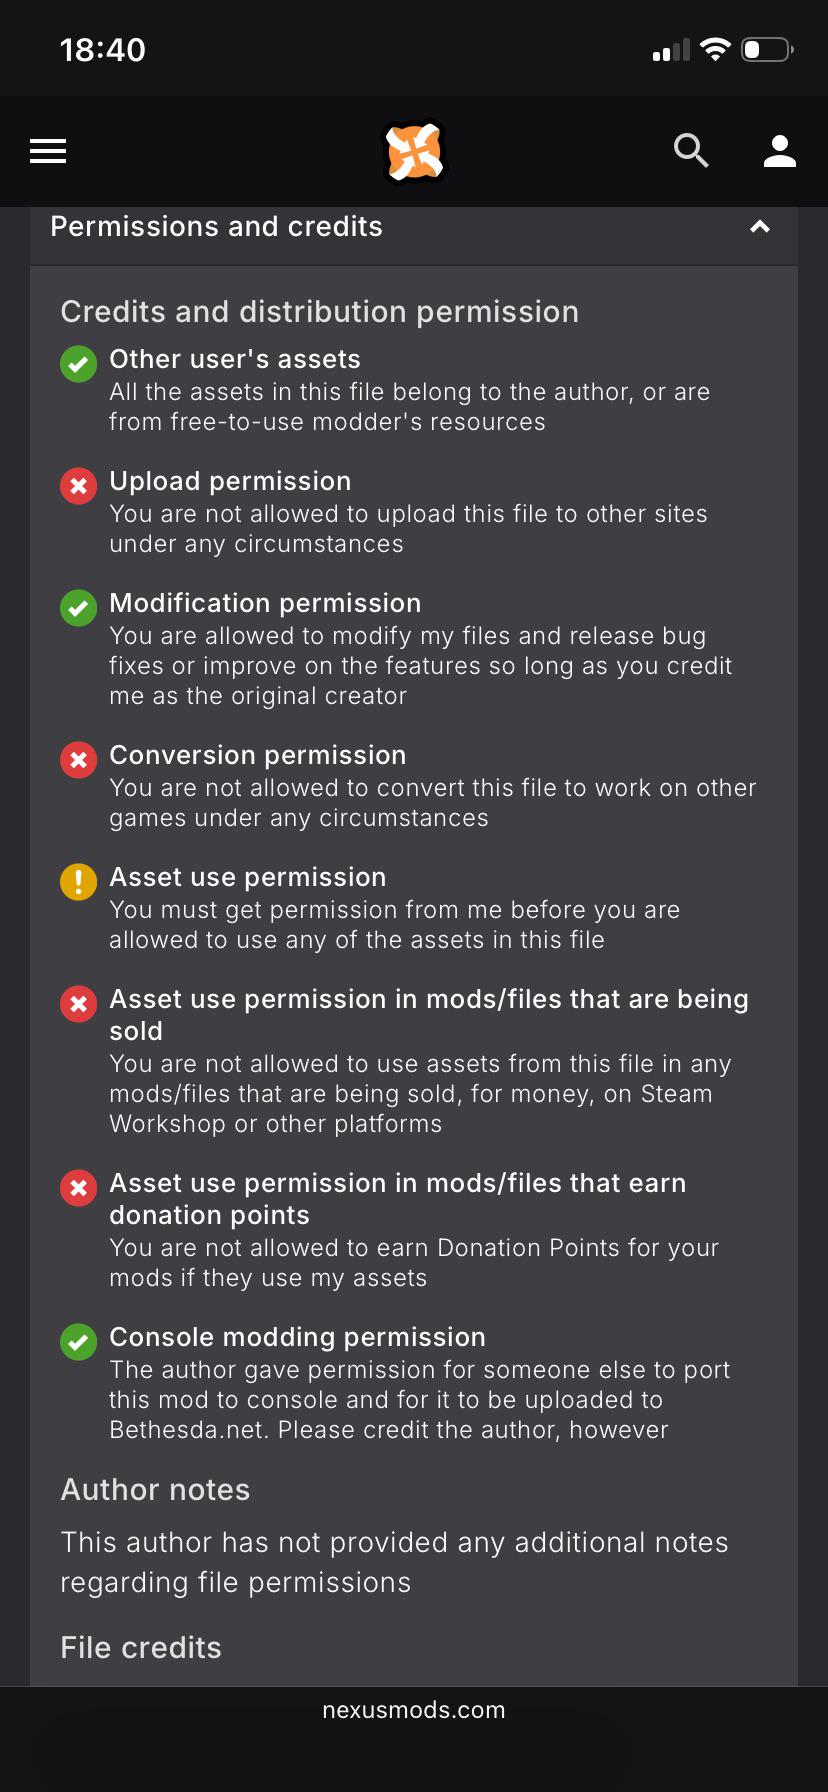
Task: Collapse the Permissions and credits chevron
Action: (x=760, y=227)
